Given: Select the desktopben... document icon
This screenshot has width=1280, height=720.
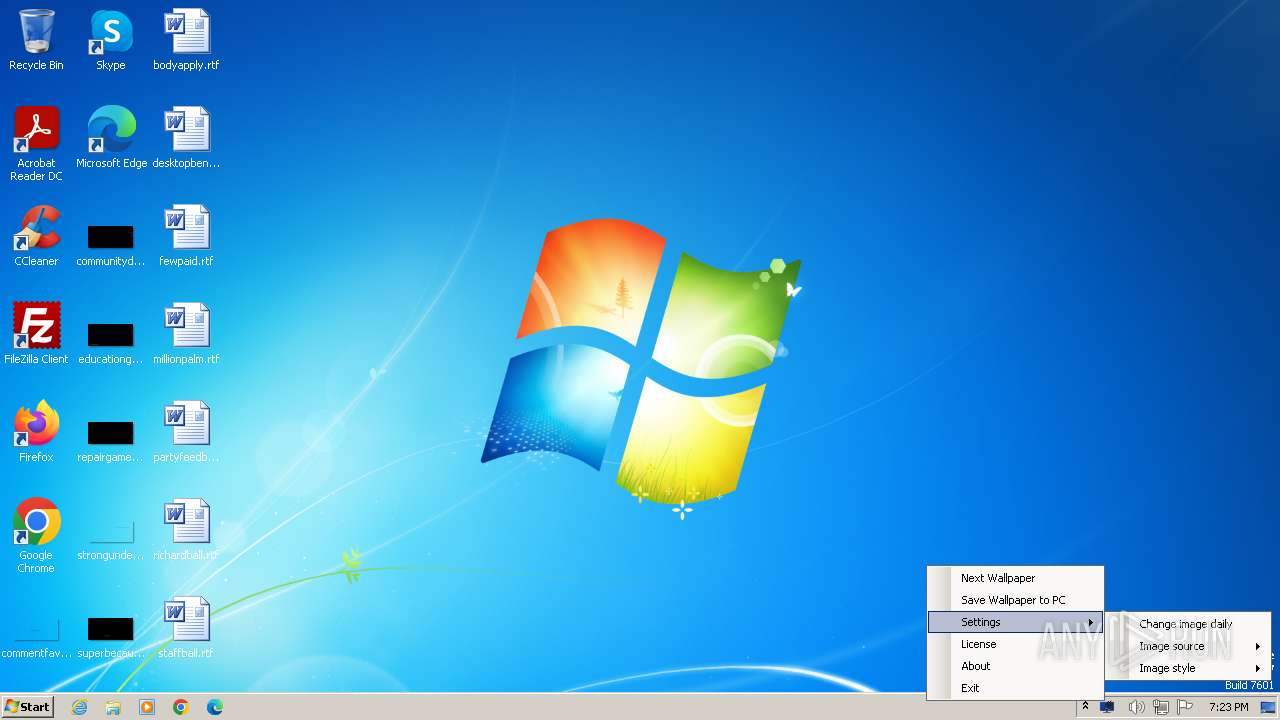Looking at the screenshot, I should pyautogui.click(x=186, y=138).
